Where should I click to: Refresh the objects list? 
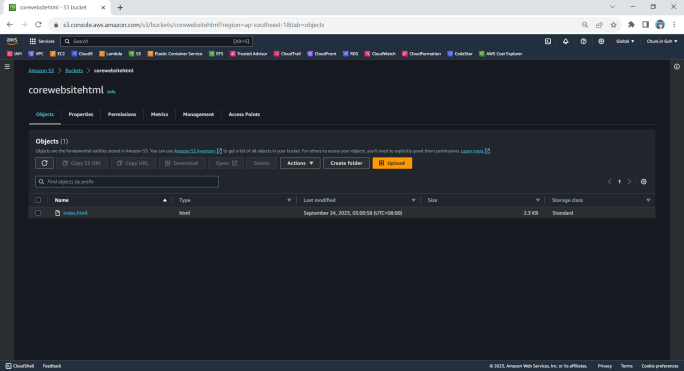[44, 163]
